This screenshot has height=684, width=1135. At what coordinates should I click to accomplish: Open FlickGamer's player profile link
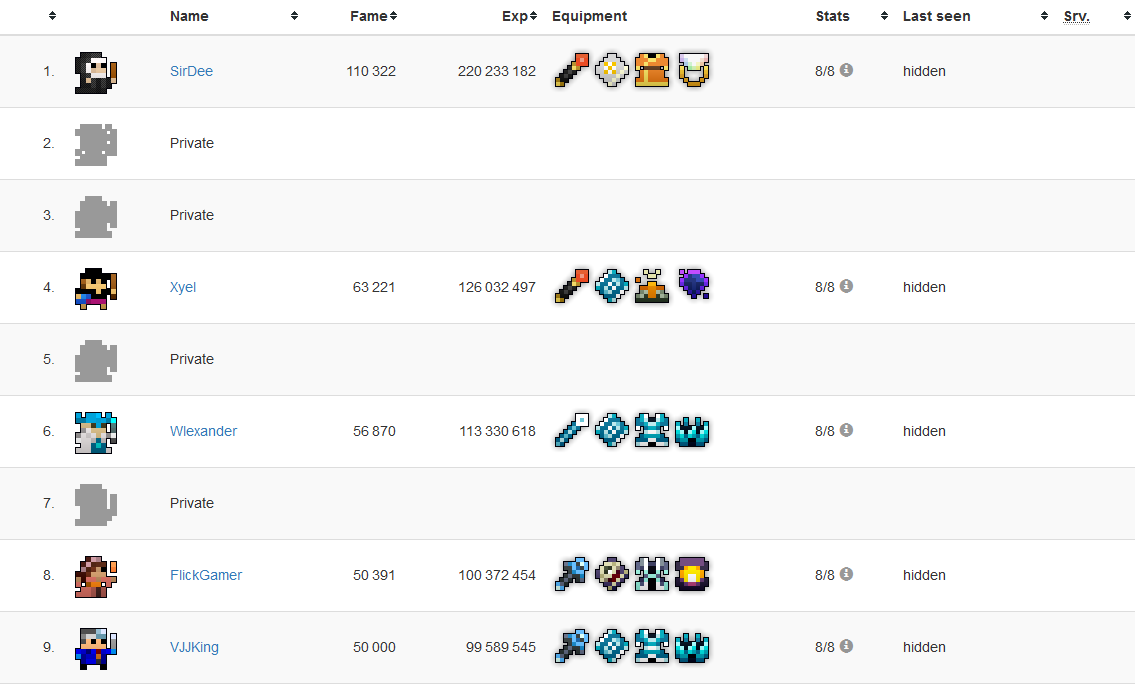[x=206, y=575]
